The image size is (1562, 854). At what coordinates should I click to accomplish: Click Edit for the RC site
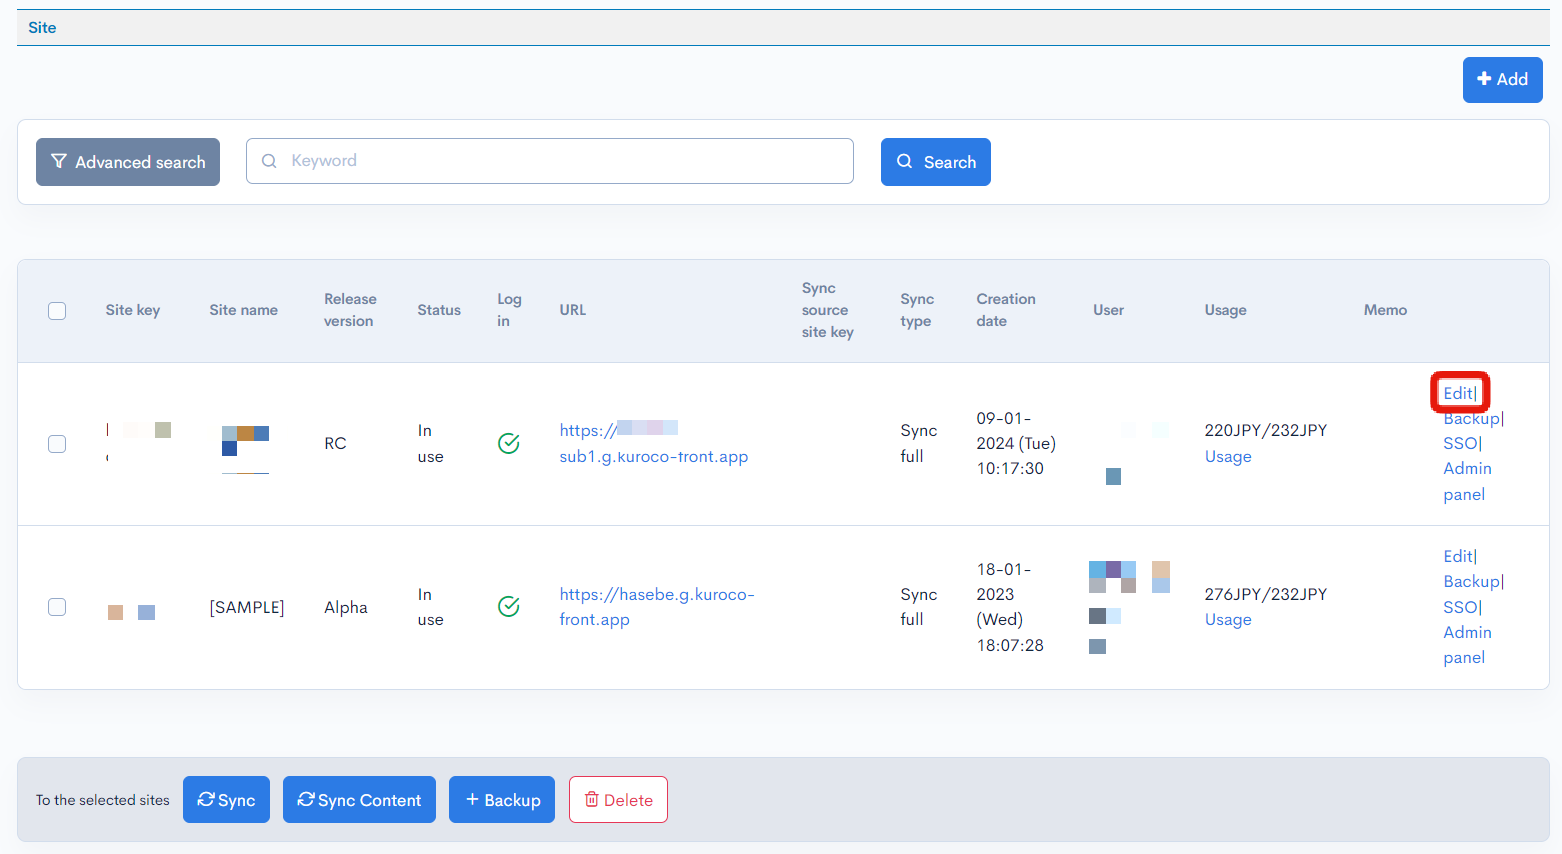[x=1458, y=393]
